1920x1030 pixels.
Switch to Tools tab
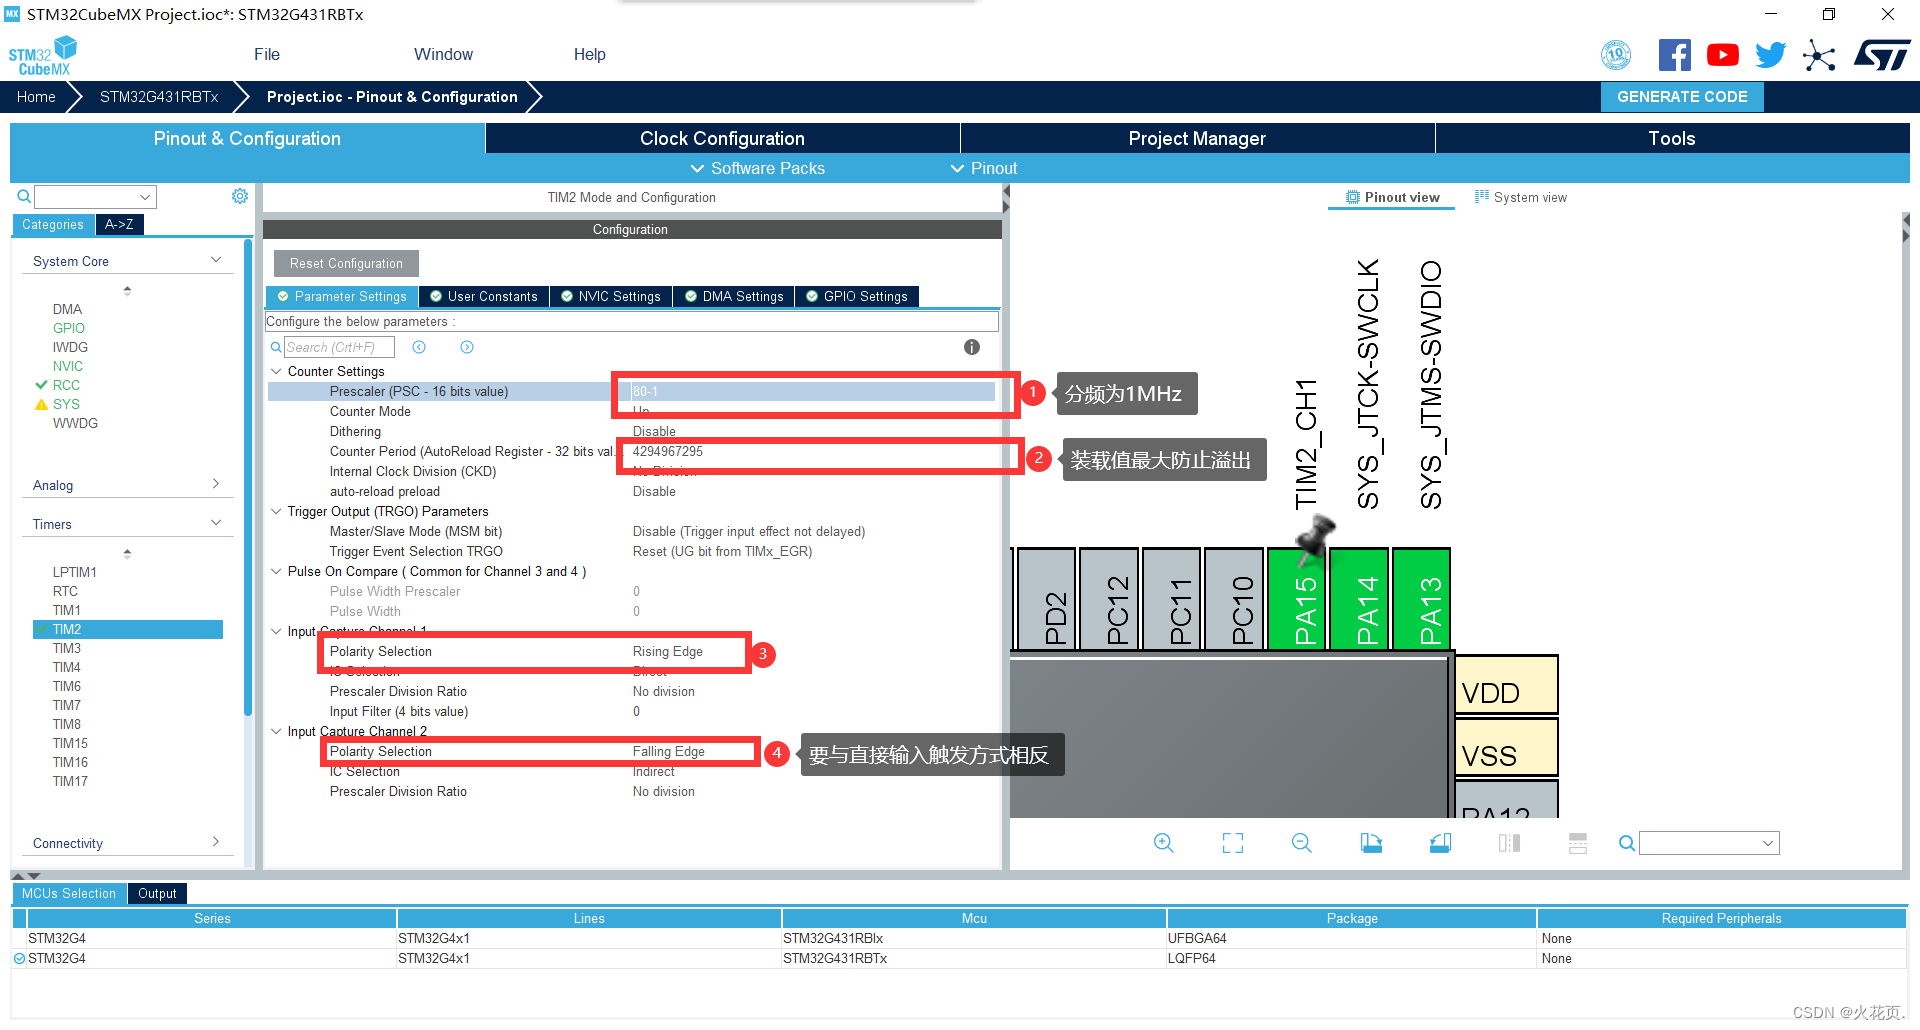pos(1672,138)
